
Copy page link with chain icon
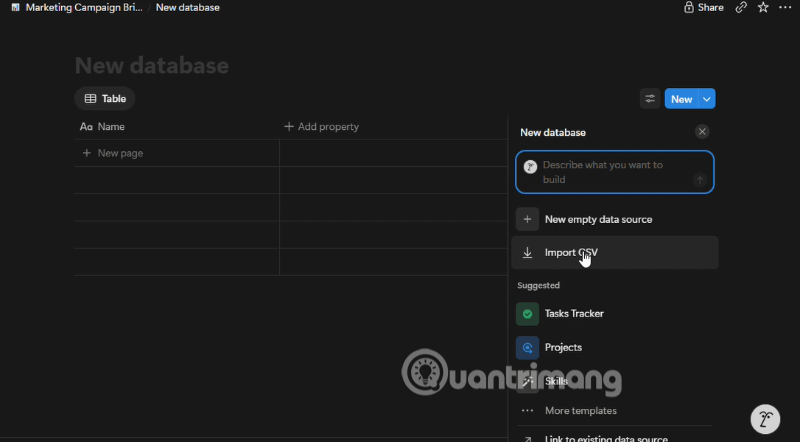coord(741,7)
